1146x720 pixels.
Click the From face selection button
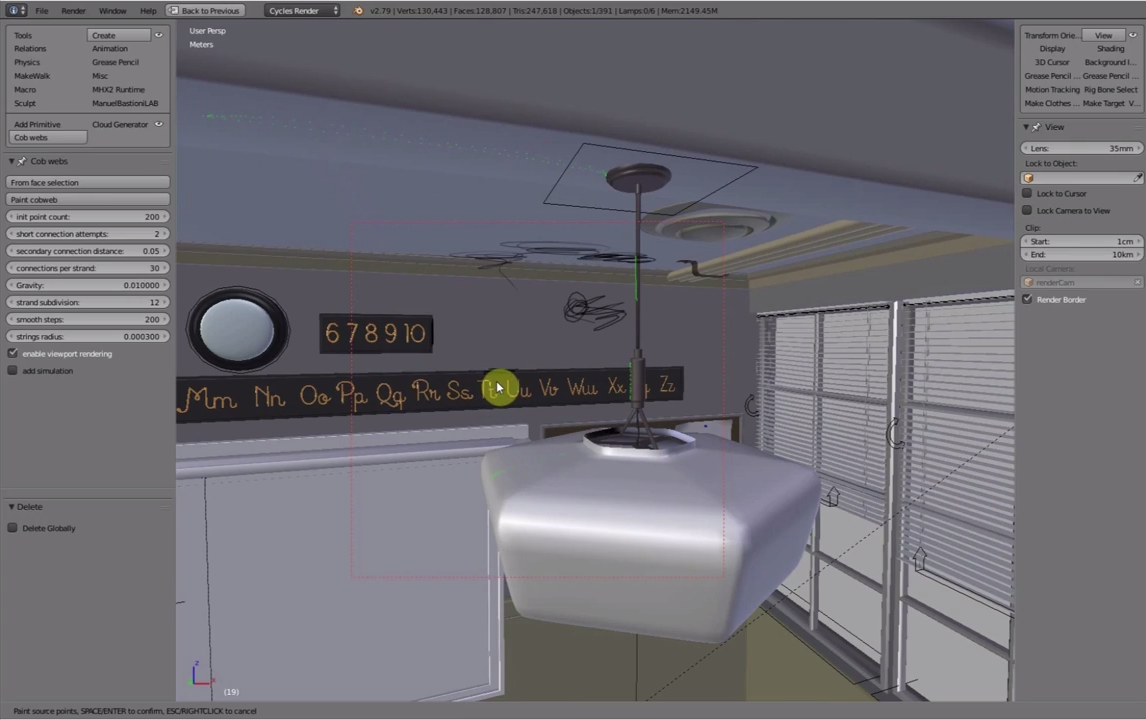88,183
